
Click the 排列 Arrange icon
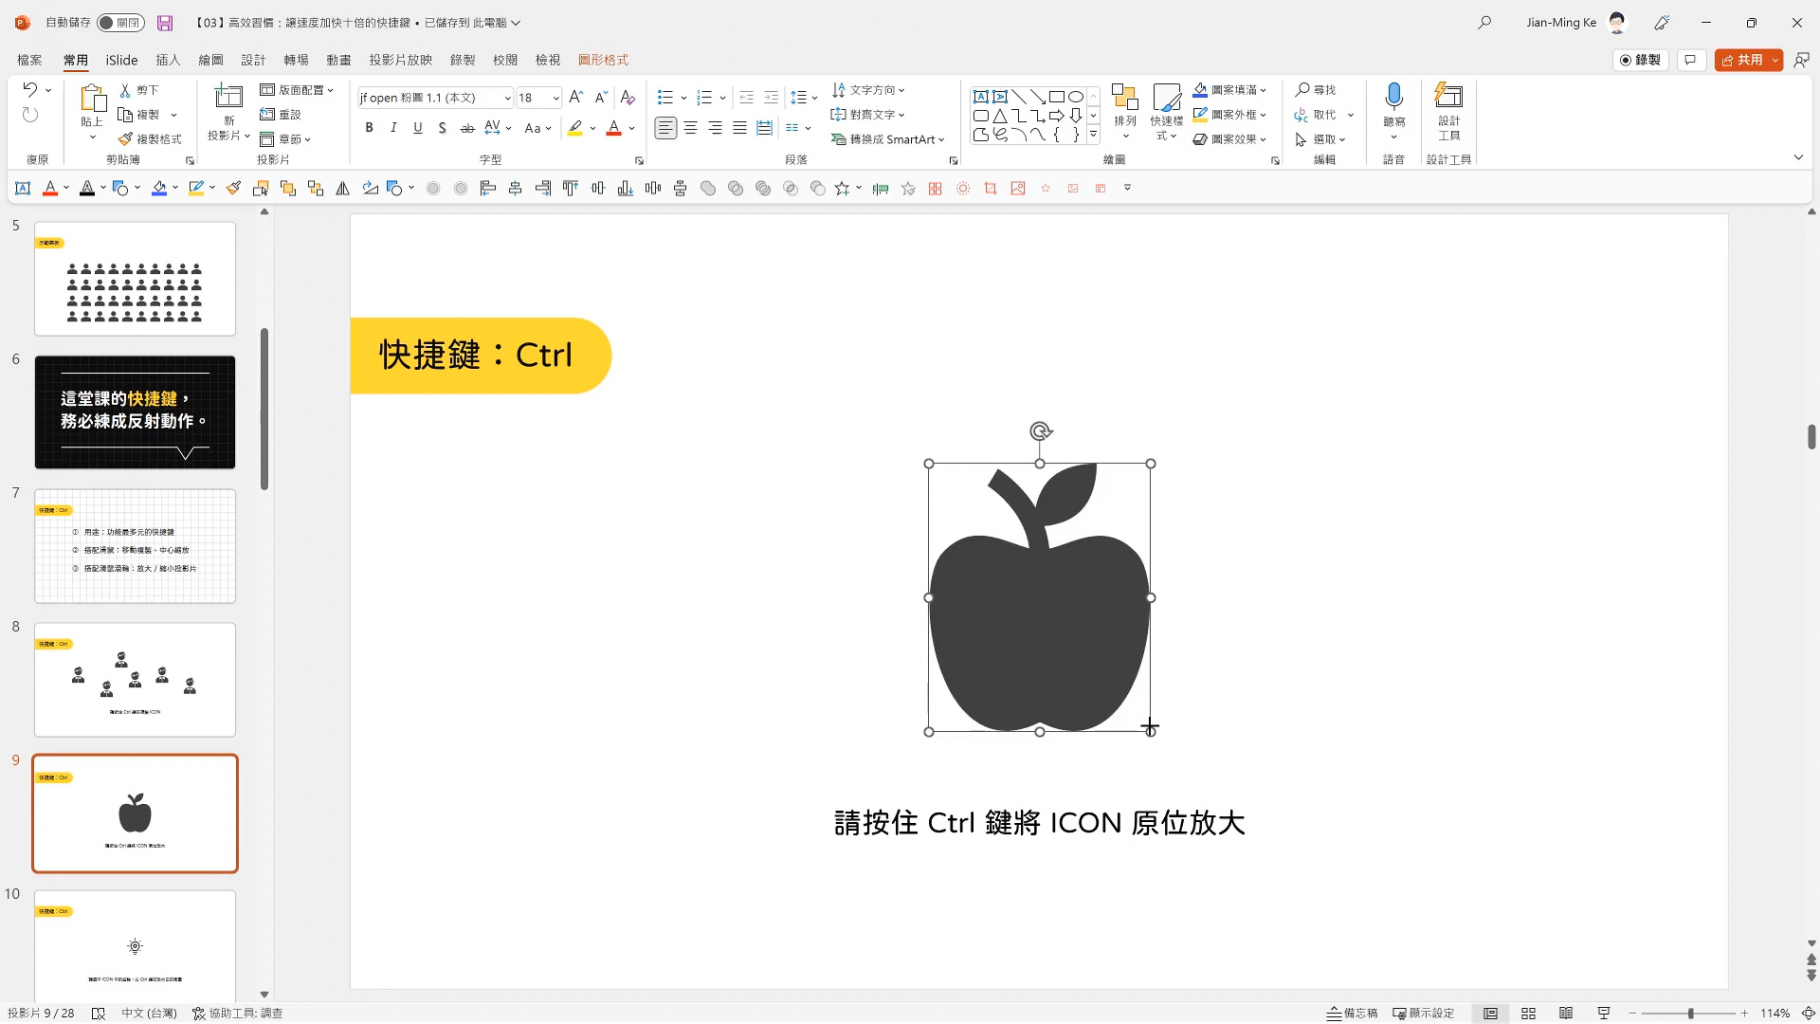(x=1124, y=105)
